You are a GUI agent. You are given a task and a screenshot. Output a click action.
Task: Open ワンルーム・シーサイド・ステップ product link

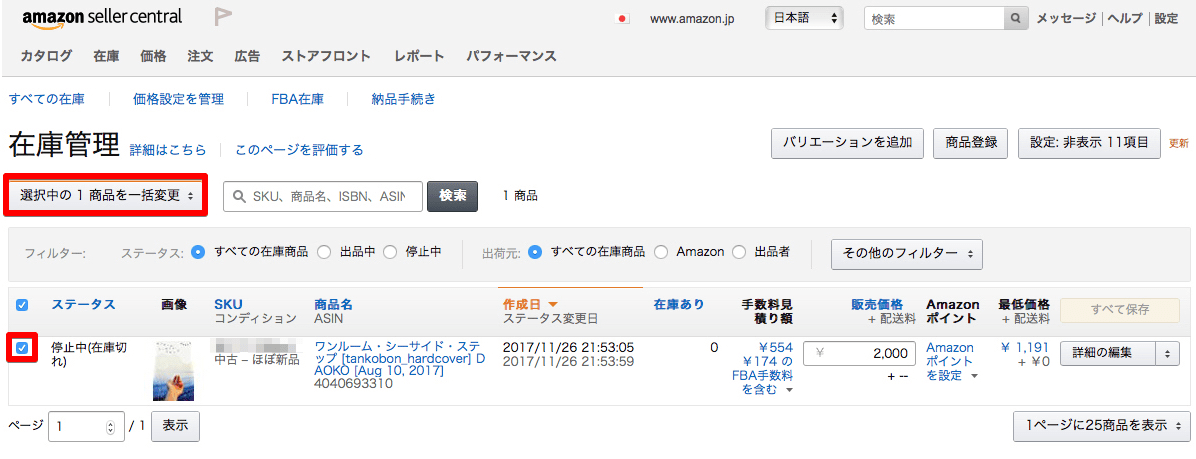pyautogui.click(x=400, y=359)
